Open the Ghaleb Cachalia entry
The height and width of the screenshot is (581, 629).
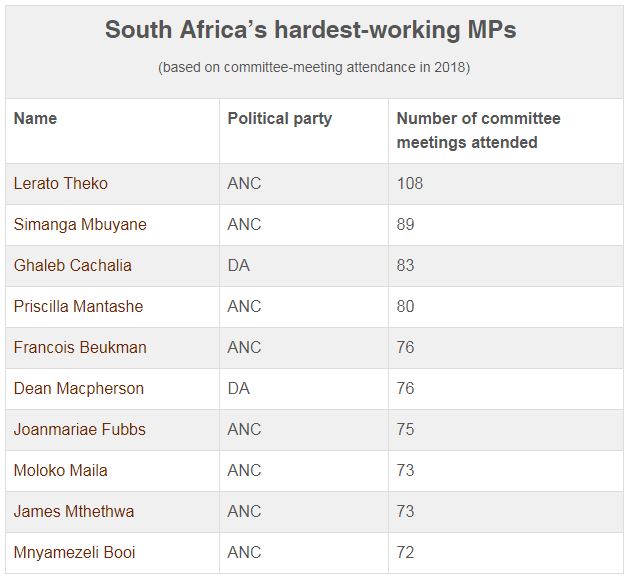[73, 265]
